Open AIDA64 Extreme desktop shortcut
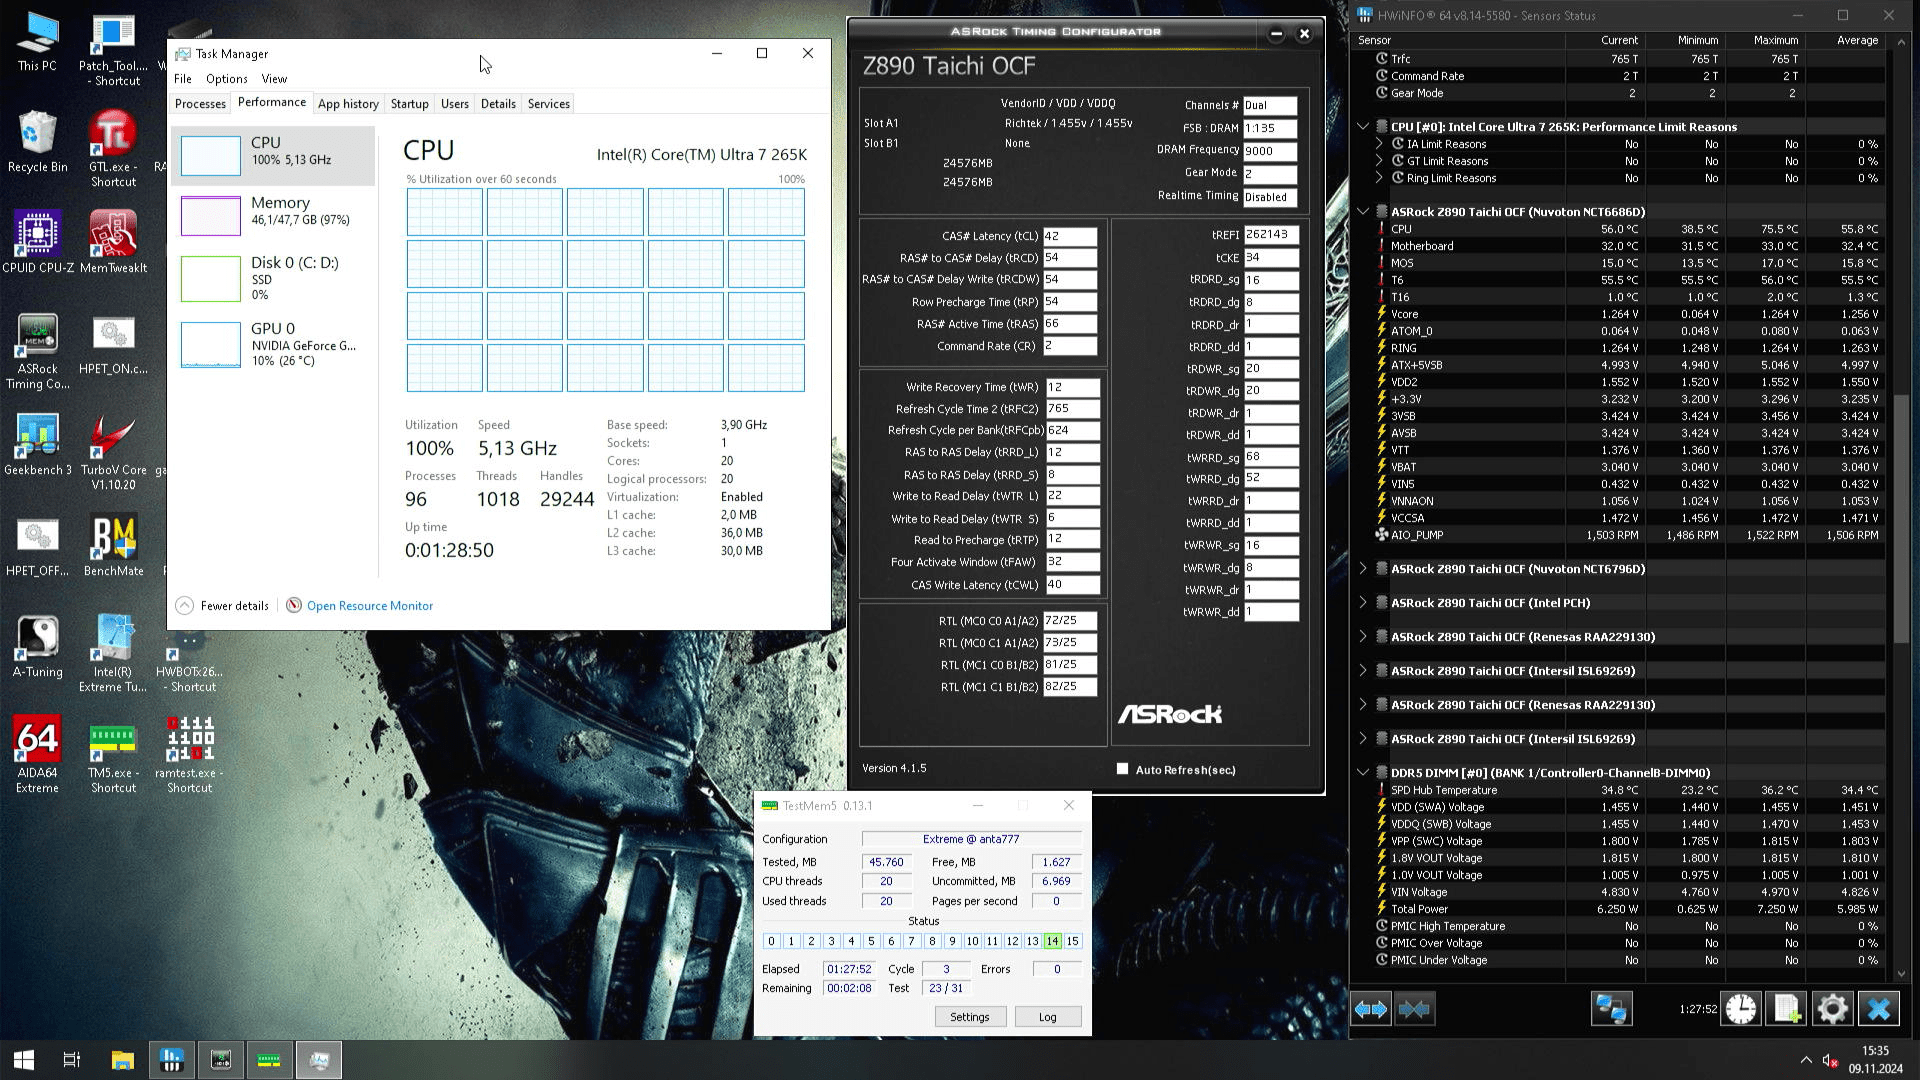Viewport: 1920px width, 1080px height. tap(37, 754)
